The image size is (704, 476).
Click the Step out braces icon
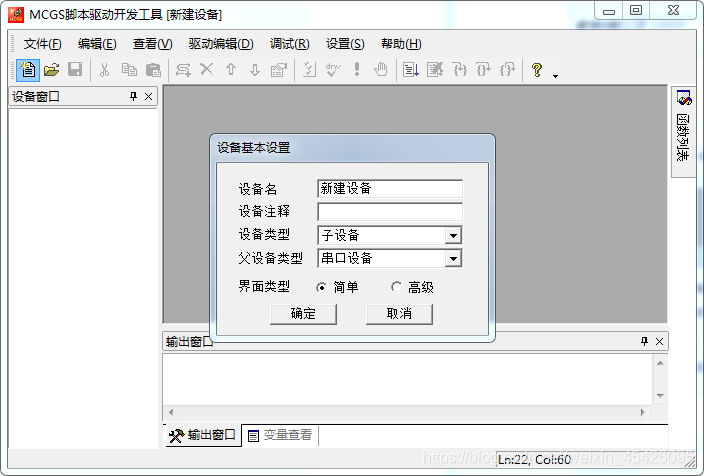tap(507, 70)
